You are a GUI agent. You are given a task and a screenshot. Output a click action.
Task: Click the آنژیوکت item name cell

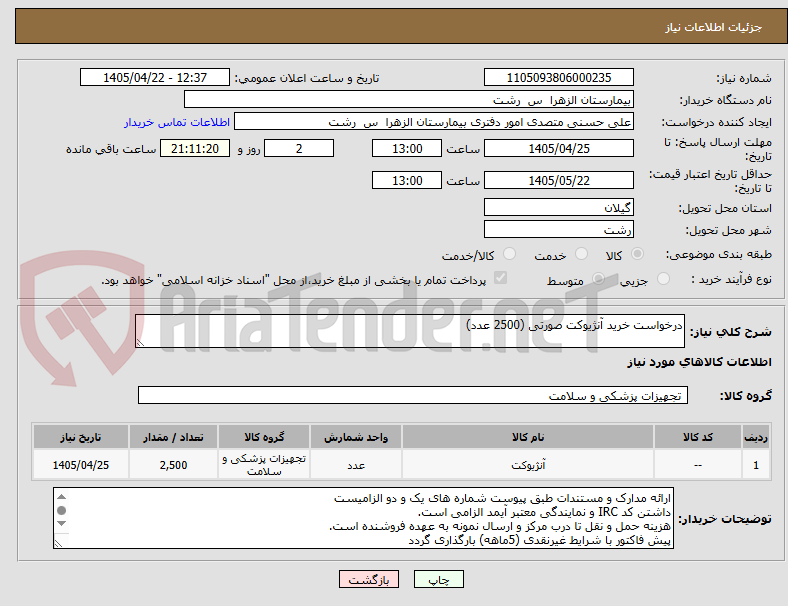[528, 465]
